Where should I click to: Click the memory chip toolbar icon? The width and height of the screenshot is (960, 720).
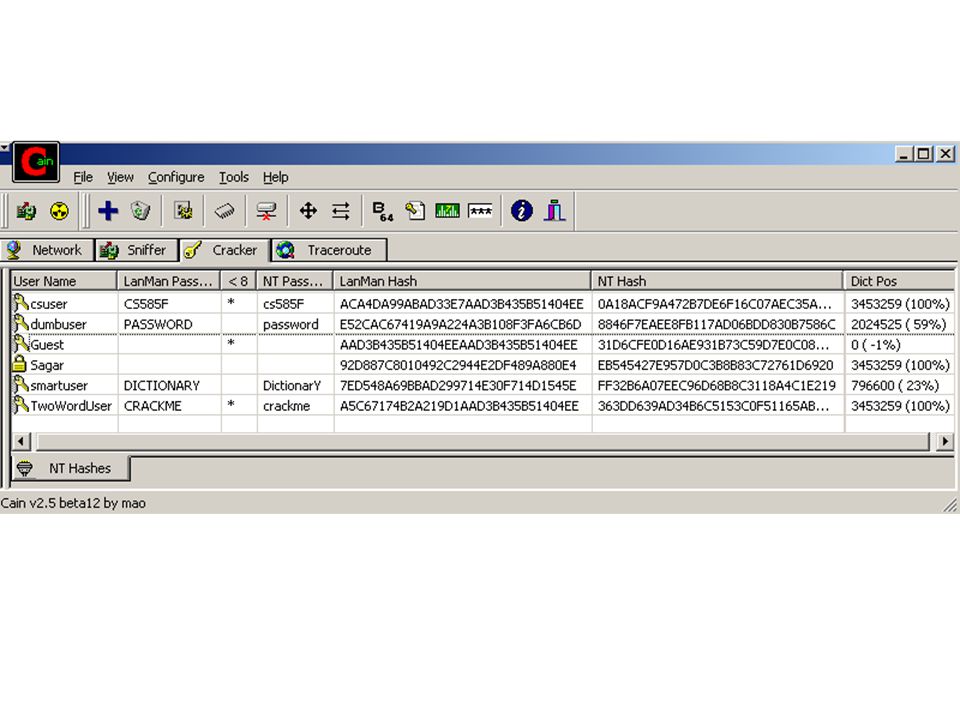point(225,211)
